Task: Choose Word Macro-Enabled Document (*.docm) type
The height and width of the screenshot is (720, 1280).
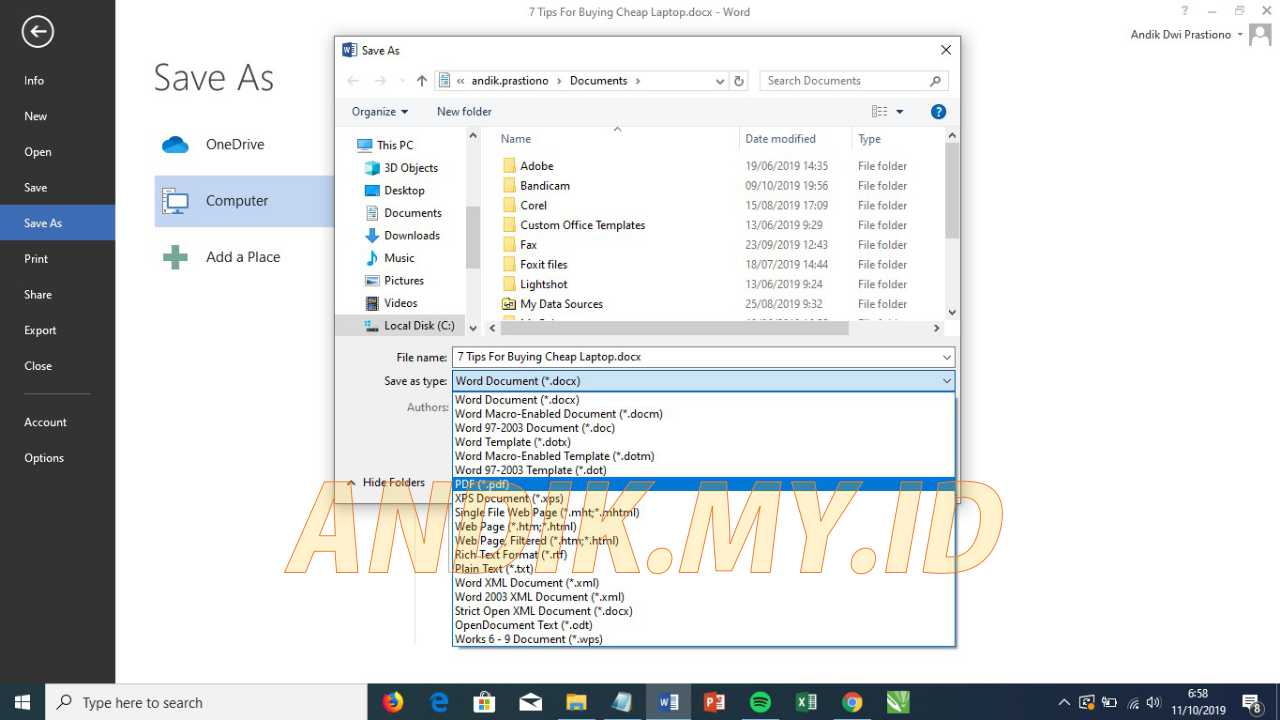Action: point(704,414)
